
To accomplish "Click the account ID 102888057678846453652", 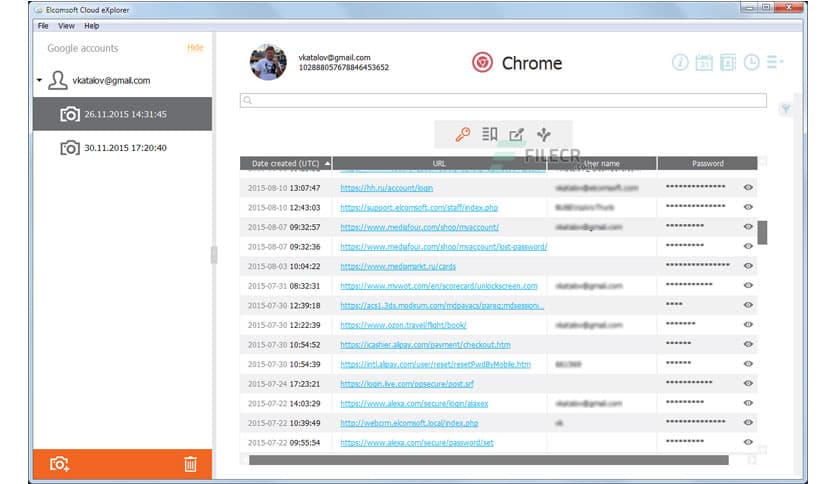I will (x=344, y=68).
